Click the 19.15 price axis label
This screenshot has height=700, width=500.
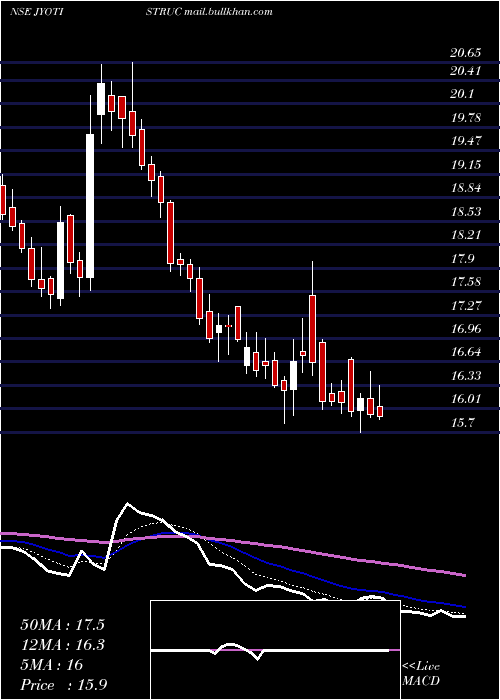466,165
